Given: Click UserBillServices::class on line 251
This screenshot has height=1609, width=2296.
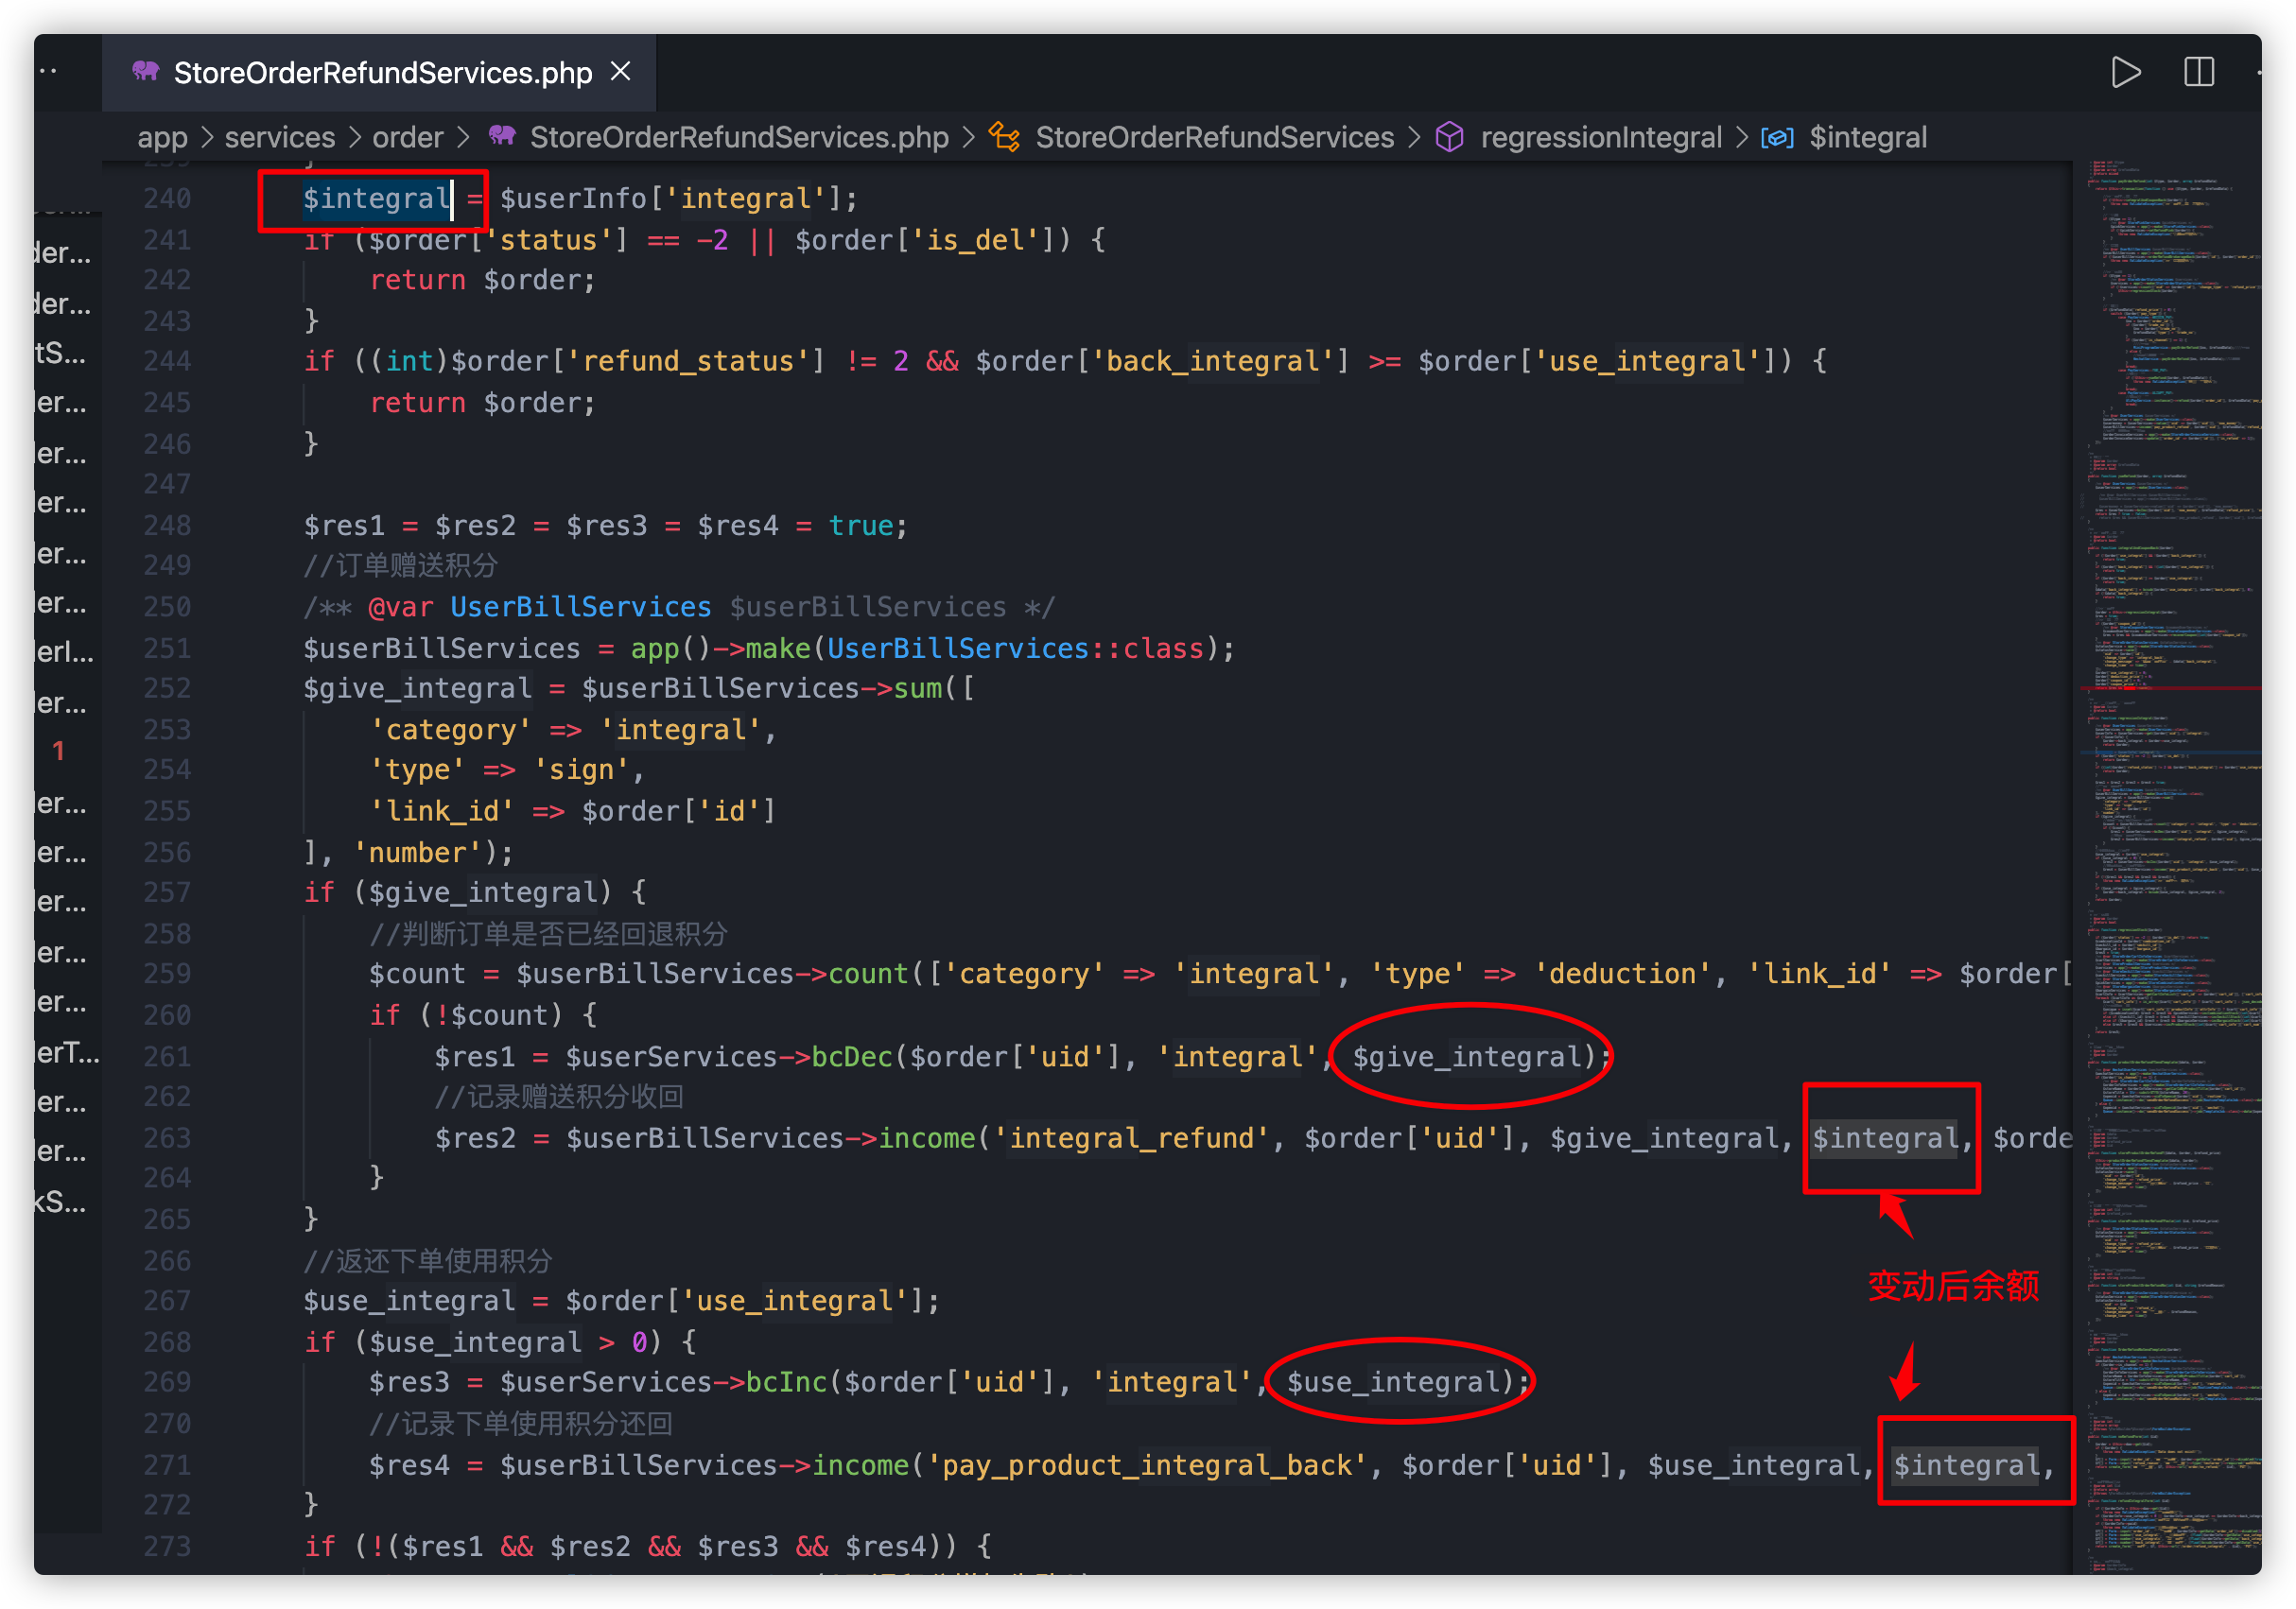Looking at the screenshot, I should coord(1015,648).
